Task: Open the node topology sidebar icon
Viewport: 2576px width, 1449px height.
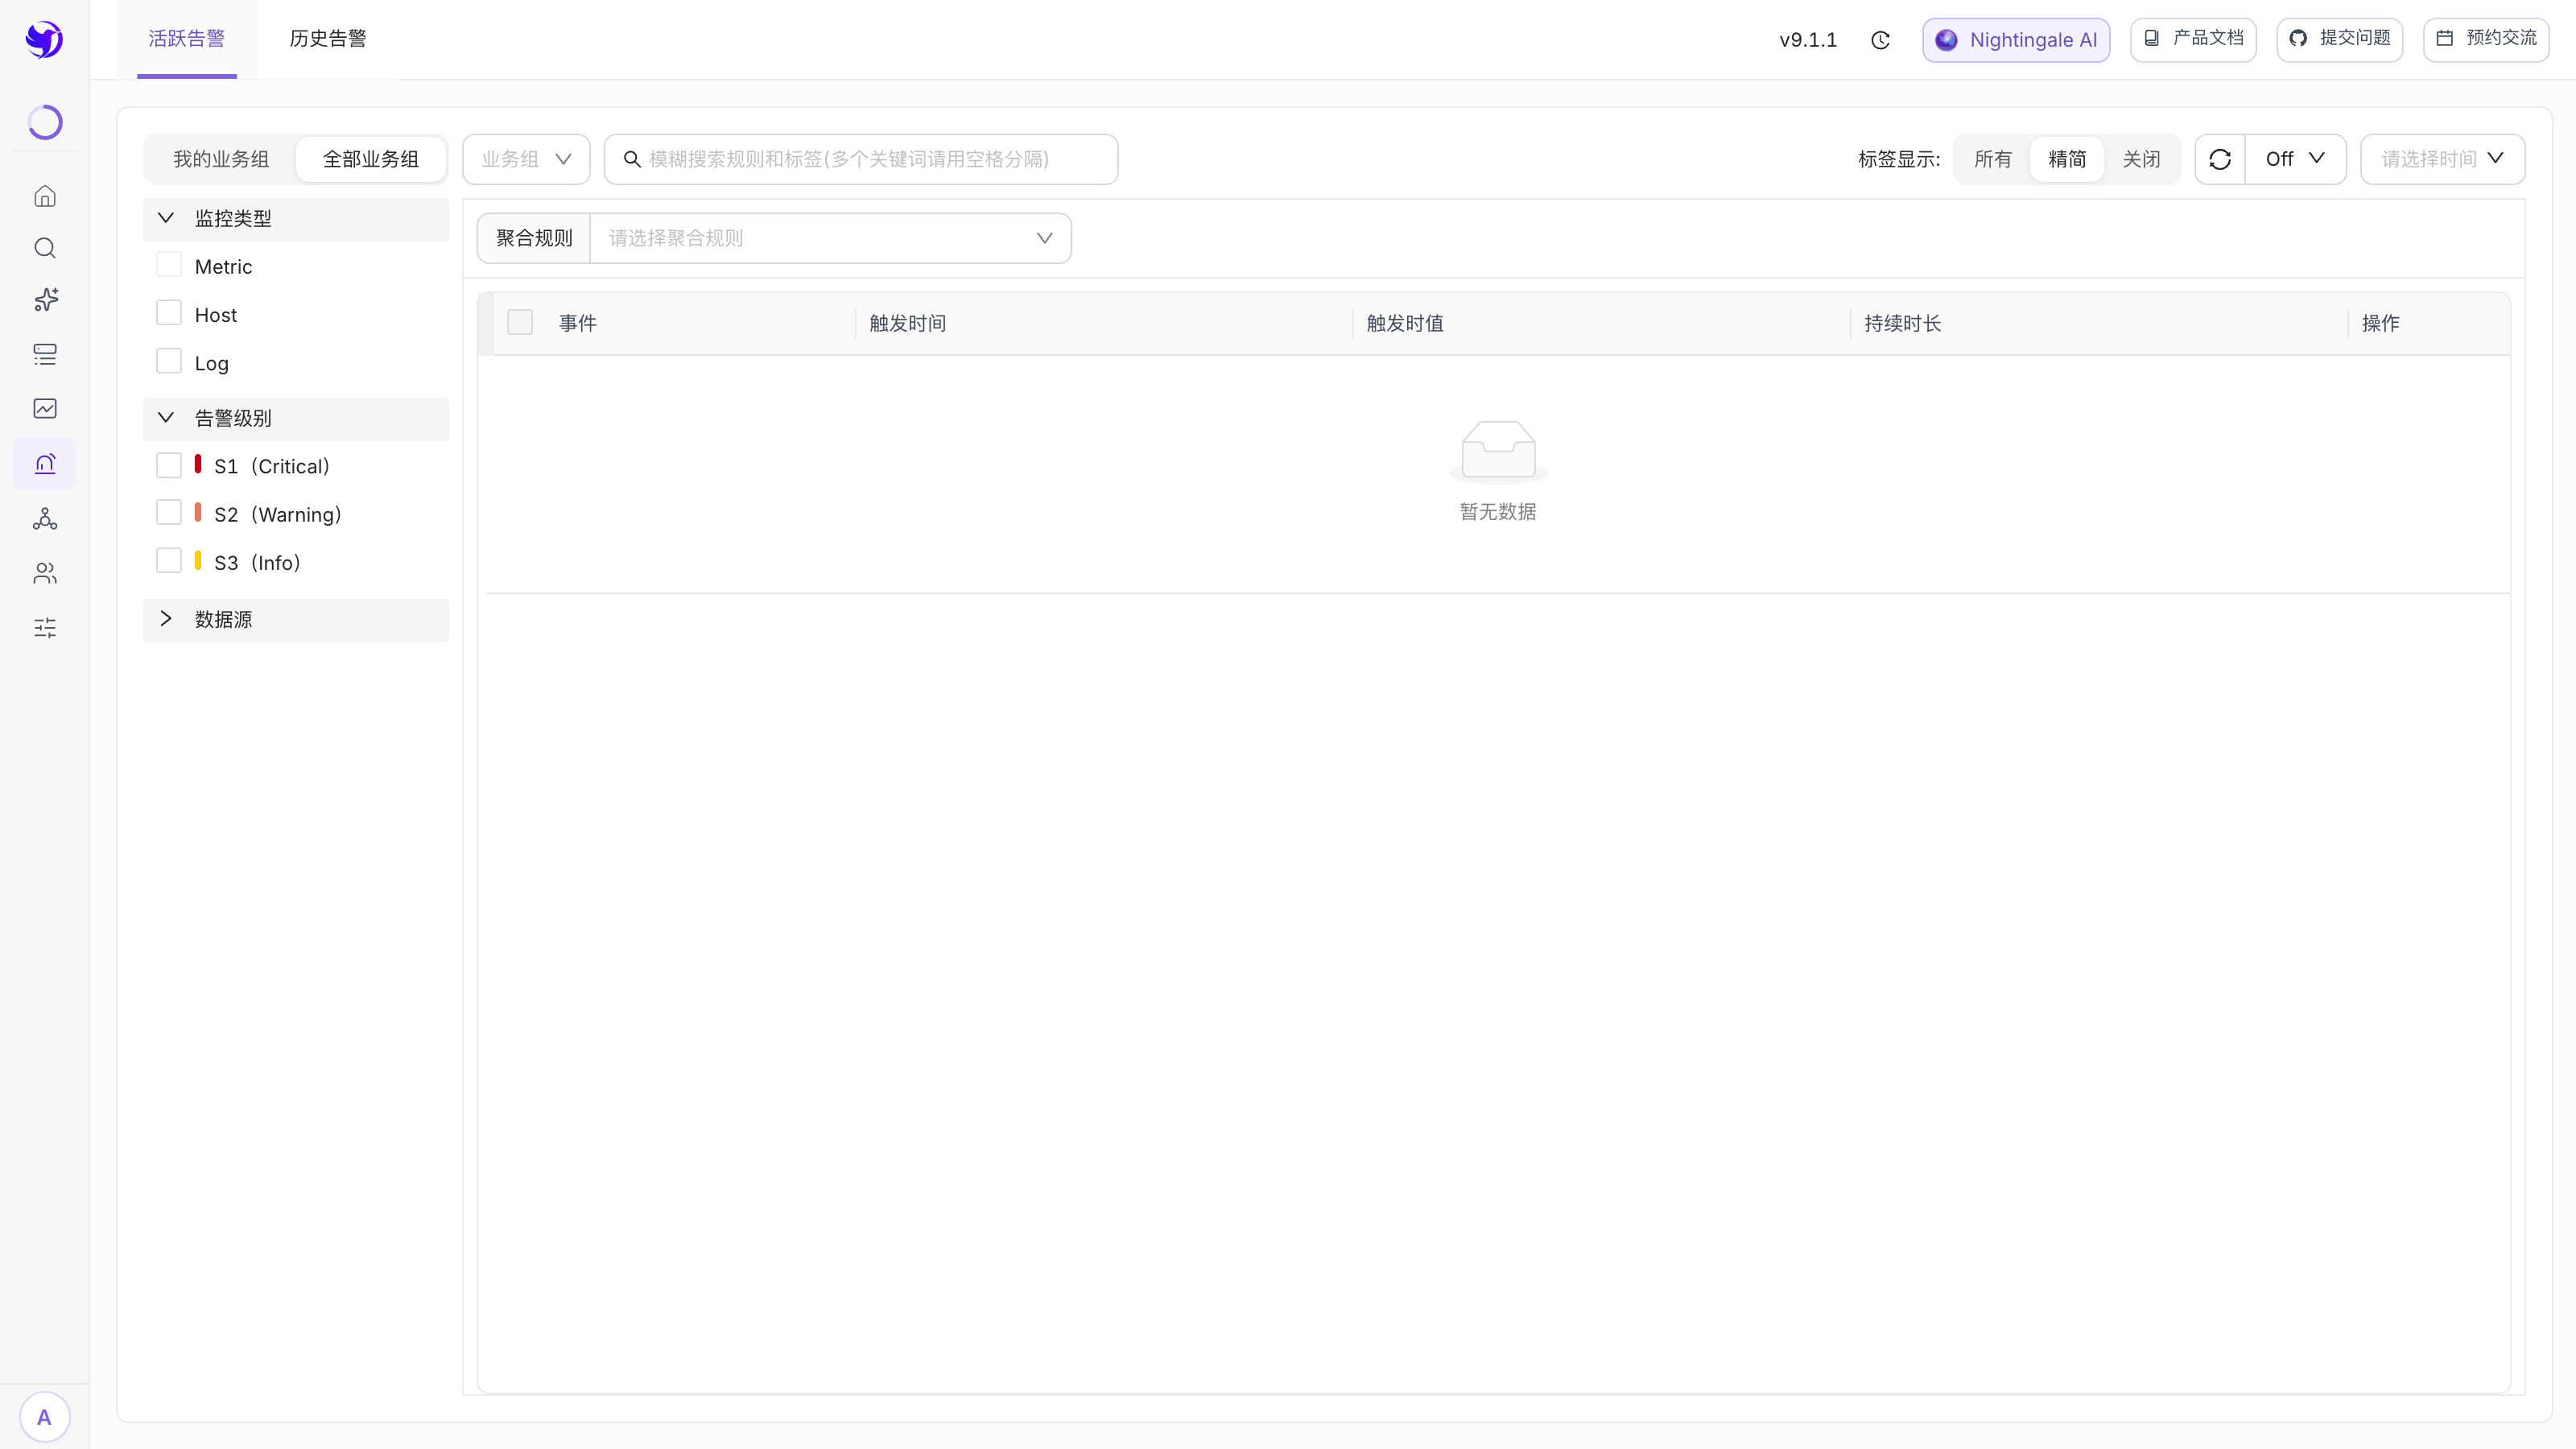Action: [45, 518]
